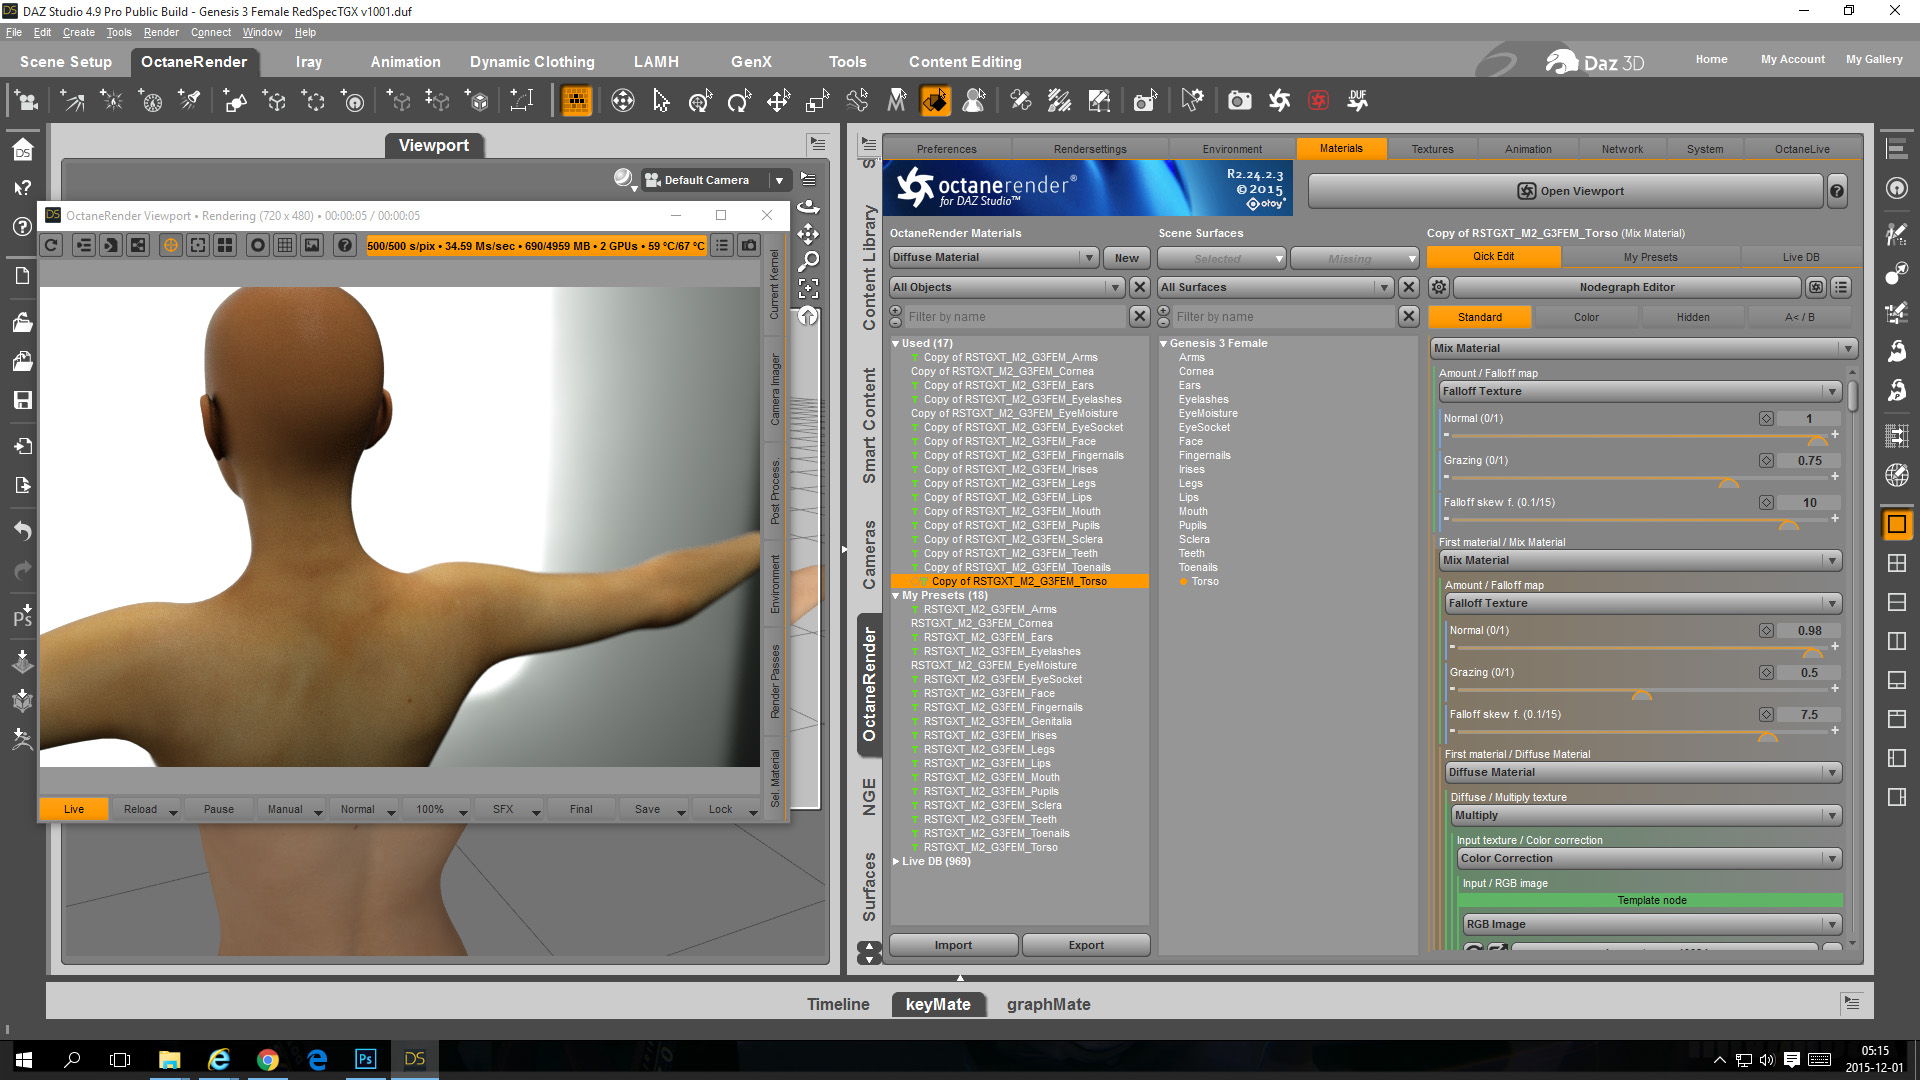Open the Render menu
The width and height of the screenshot is (1920, 1080).
161,32
